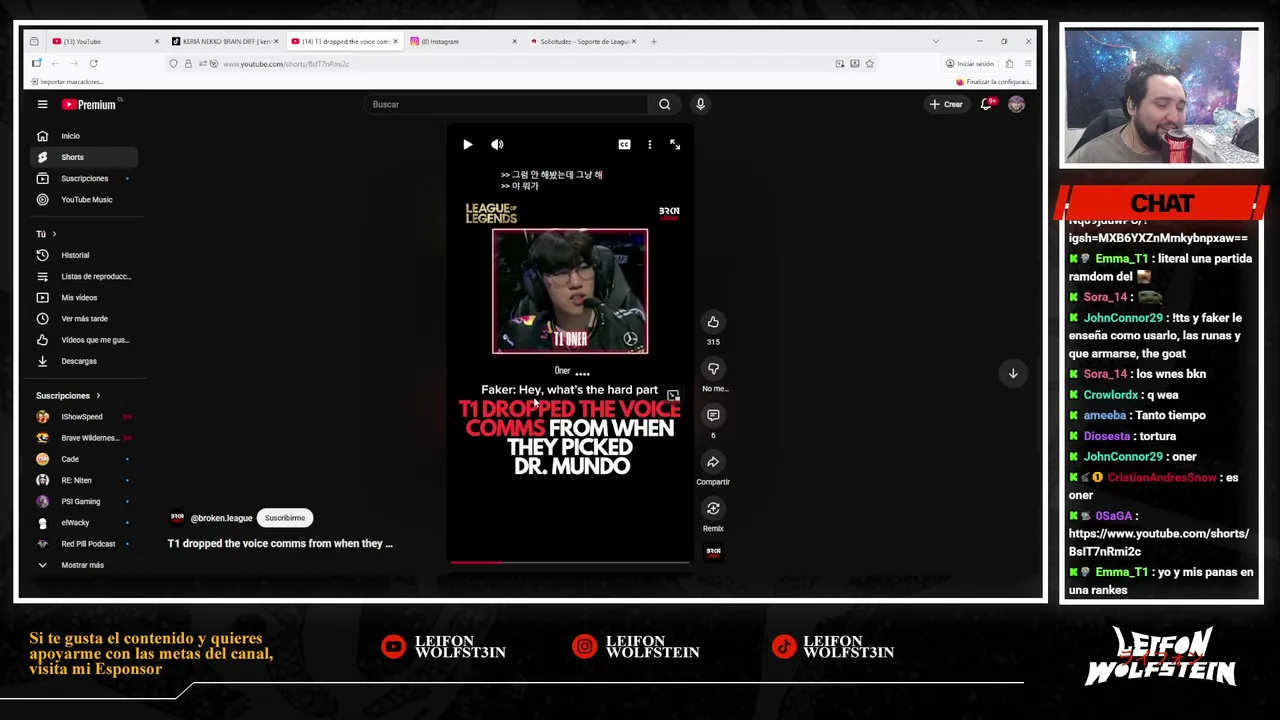Open the IShowSpeed subscription
Image resolution: width=1280 pixels, height=720 pixels.
pyautogui.click(x=84, y=416)
